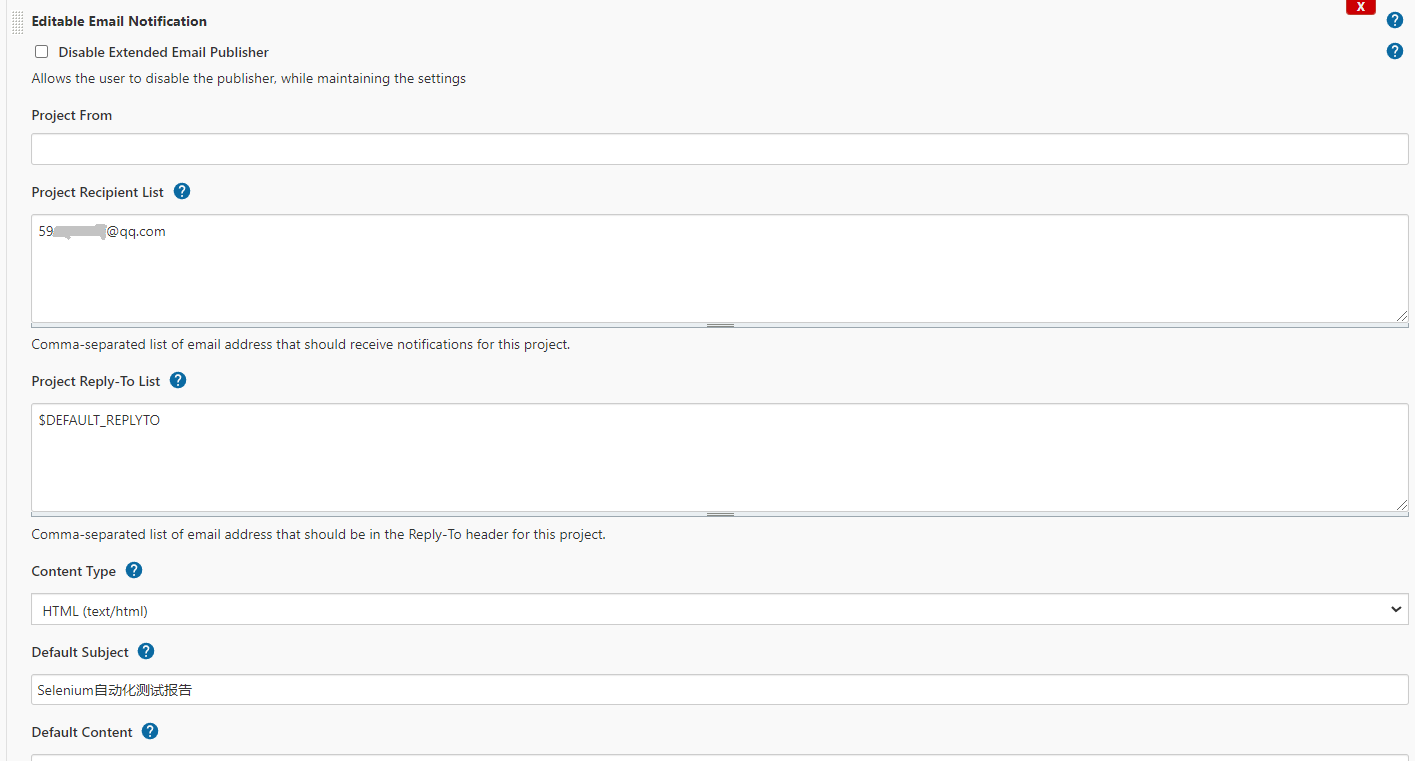The height and width of the screenshot is (761, 1415).
Task: Delete the Editable Email Notification section
Action: 1361,6
